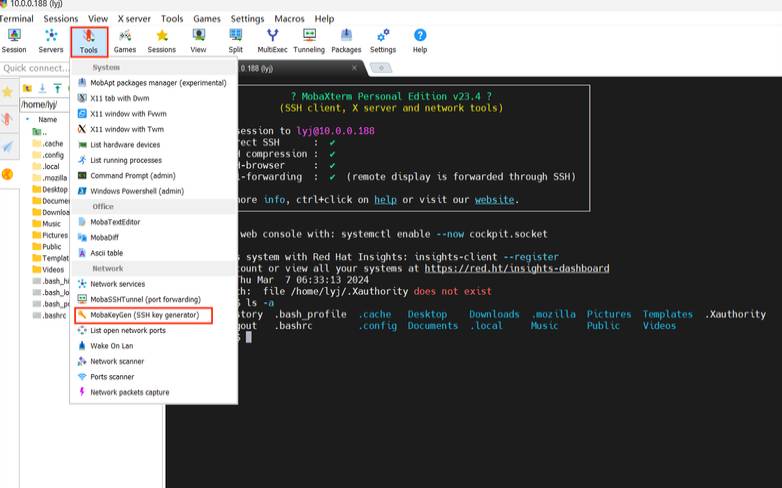Image resolution: width=782 pixels, height=488 pixels.
Task: Click the Help question mark icon
Action: tap(420, 41)
